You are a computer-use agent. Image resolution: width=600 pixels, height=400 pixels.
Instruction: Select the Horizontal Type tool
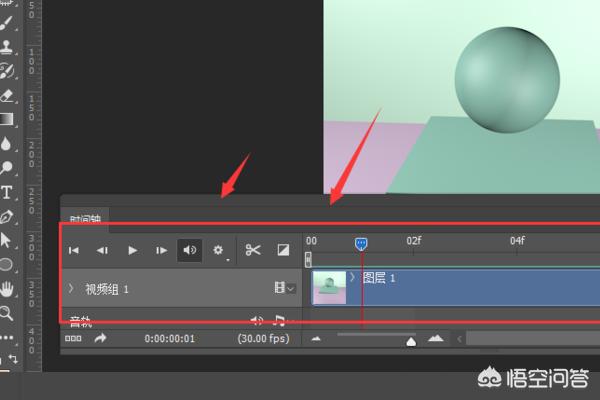tap(7, 193)
